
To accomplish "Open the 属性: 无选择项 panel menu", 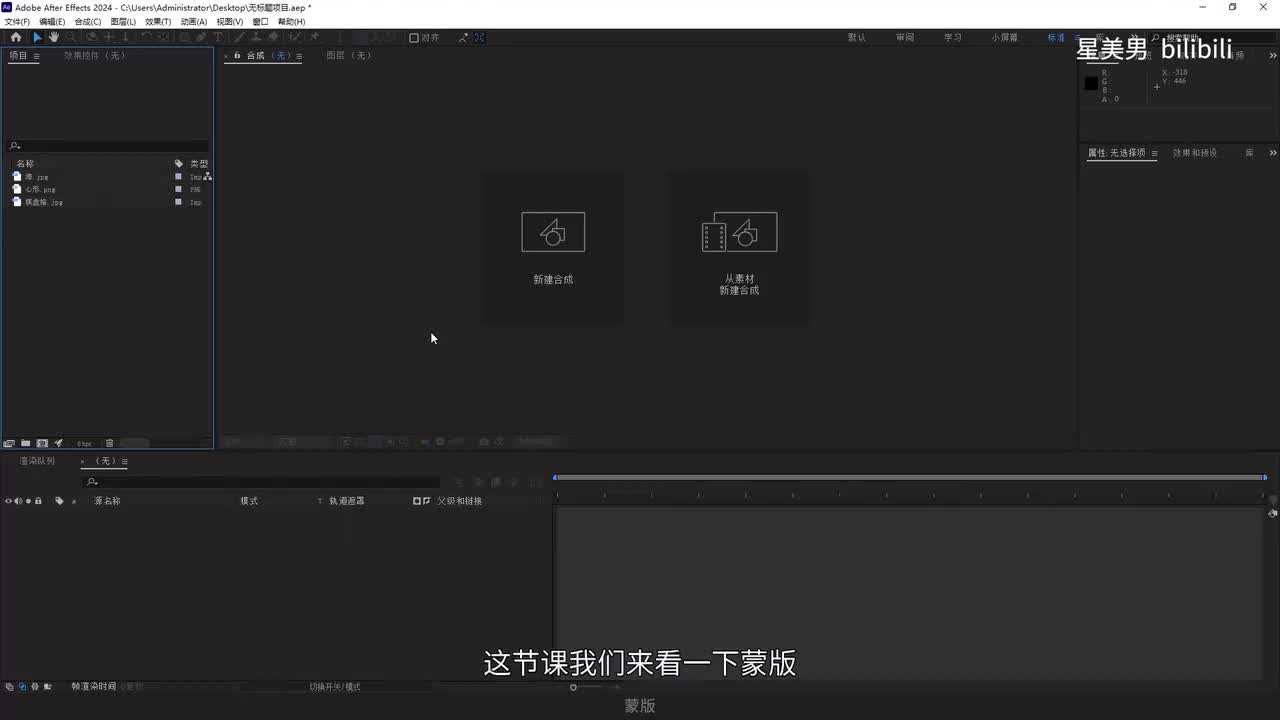I will tap(1154, 154).
